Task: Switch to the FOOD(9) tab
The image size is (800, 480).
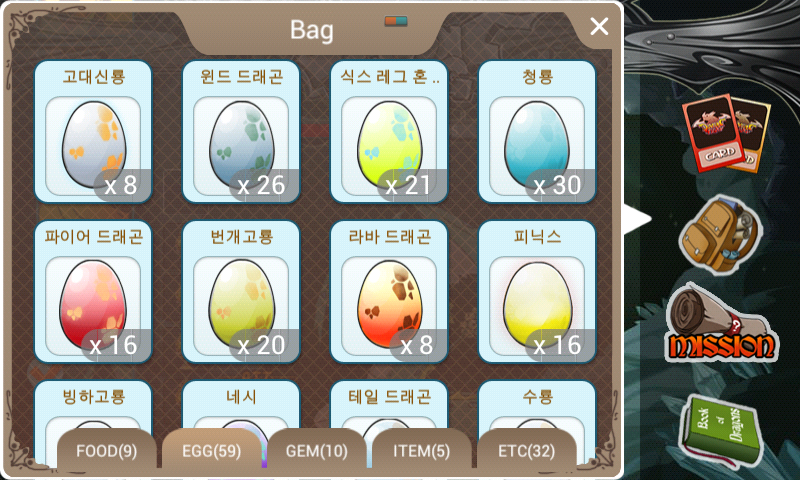Action: 107,450
